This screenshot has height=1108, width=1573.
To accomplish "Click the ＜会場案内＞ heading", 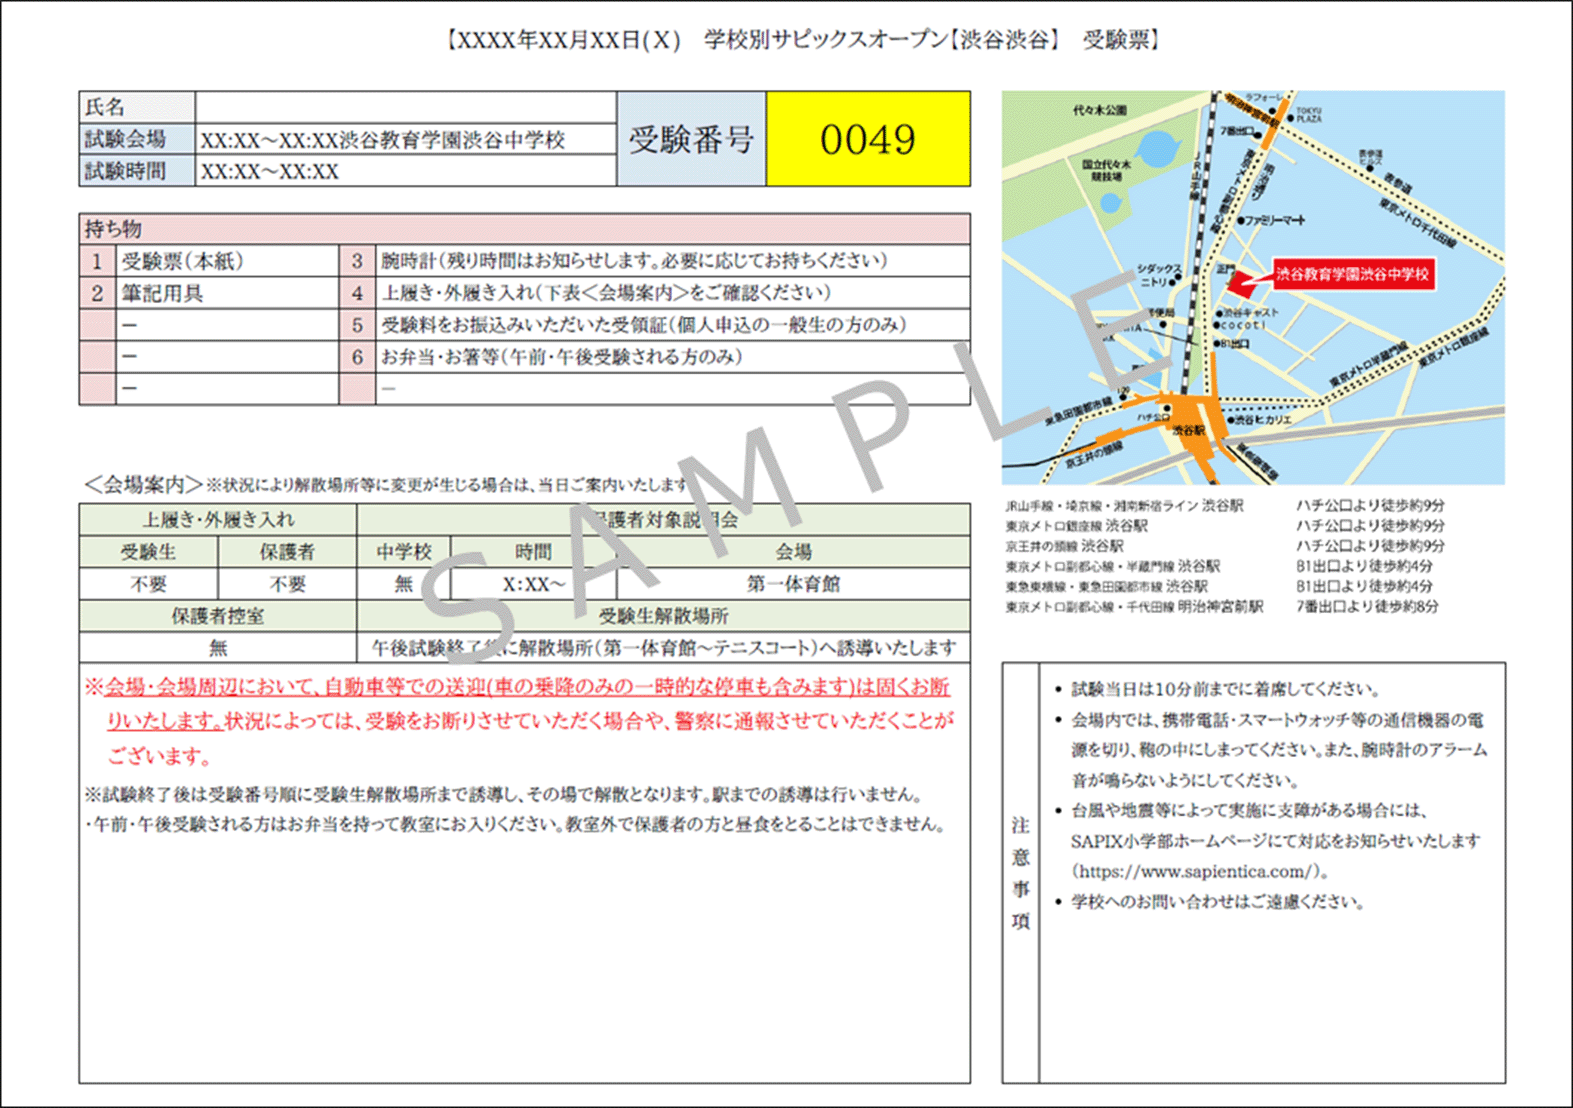I will click(x=143, y=485).
